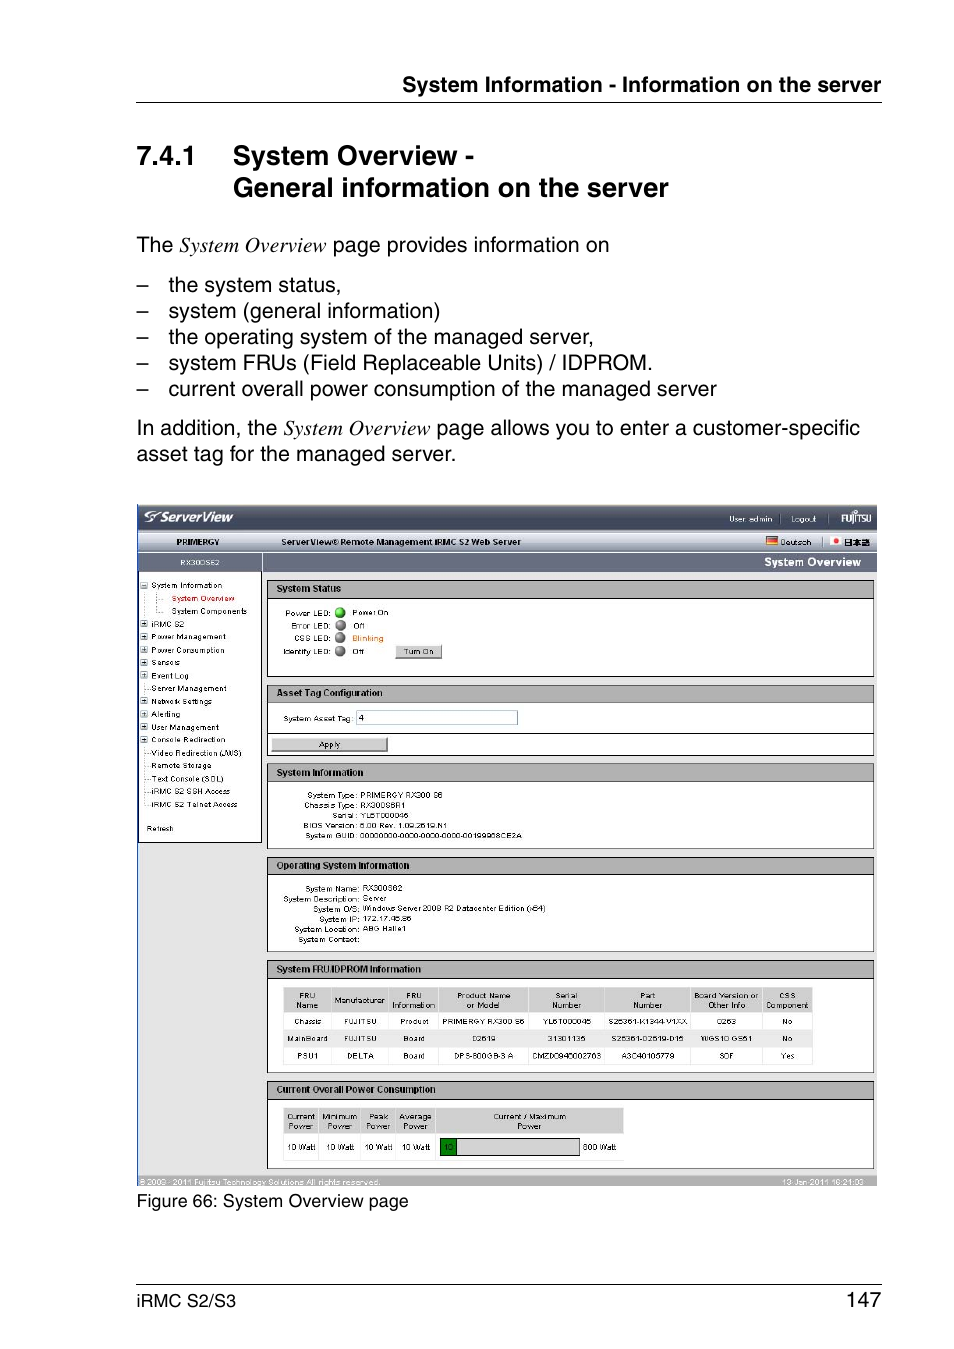Image resolution: width=954 pixels, height=1349 pixels.
Task: Open iRMC S2 SSH Access entry
Action: pyautogui.click(x=190, y=791)
